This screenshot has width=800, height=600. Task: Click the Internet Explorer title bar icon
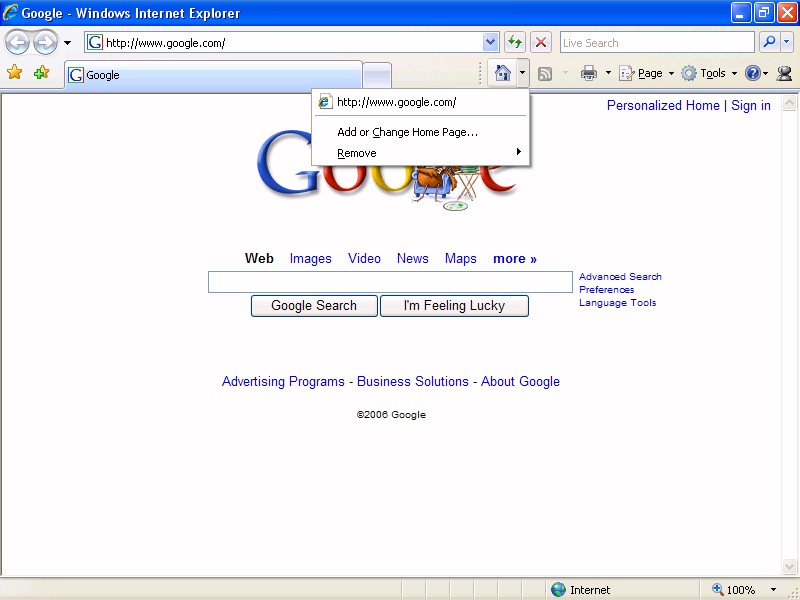pos(10,12)
